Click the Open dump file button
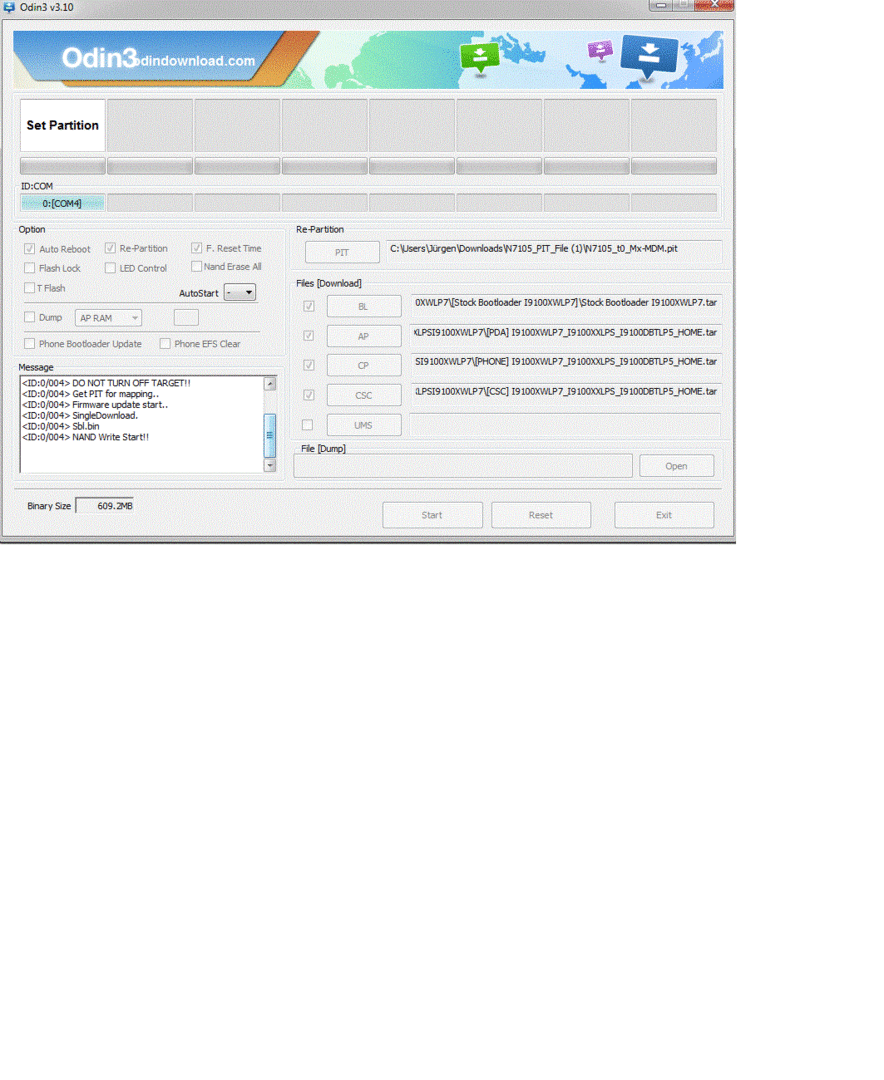884x1080 pixels. tap(677, 466)
